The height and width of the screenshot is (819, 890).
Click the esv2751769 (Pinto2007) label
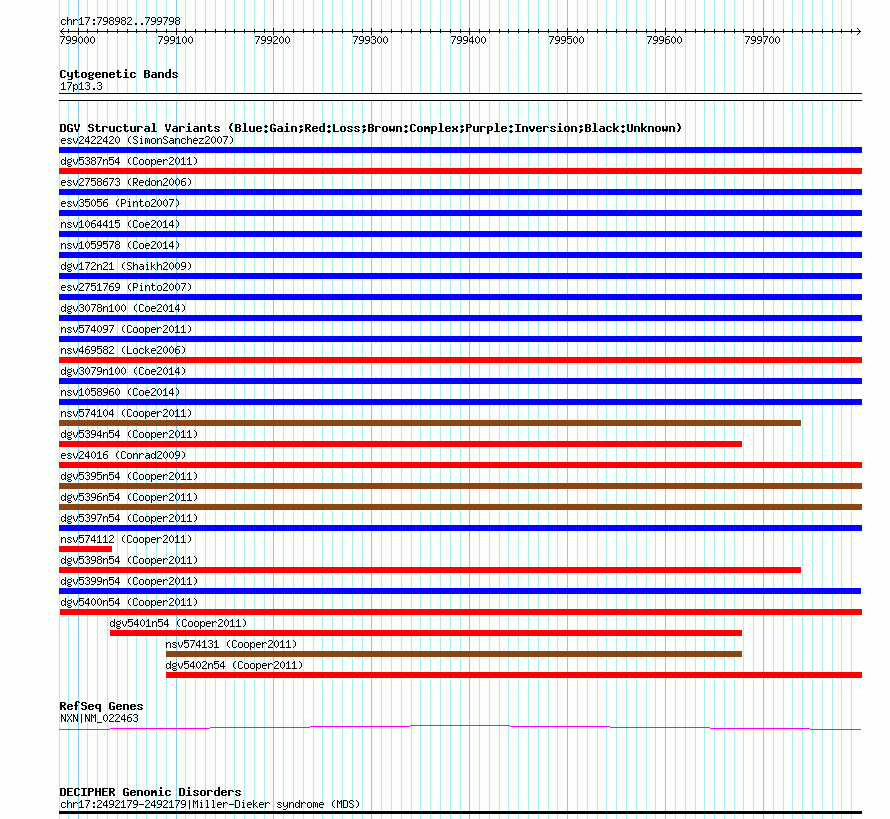click(126, 287)
